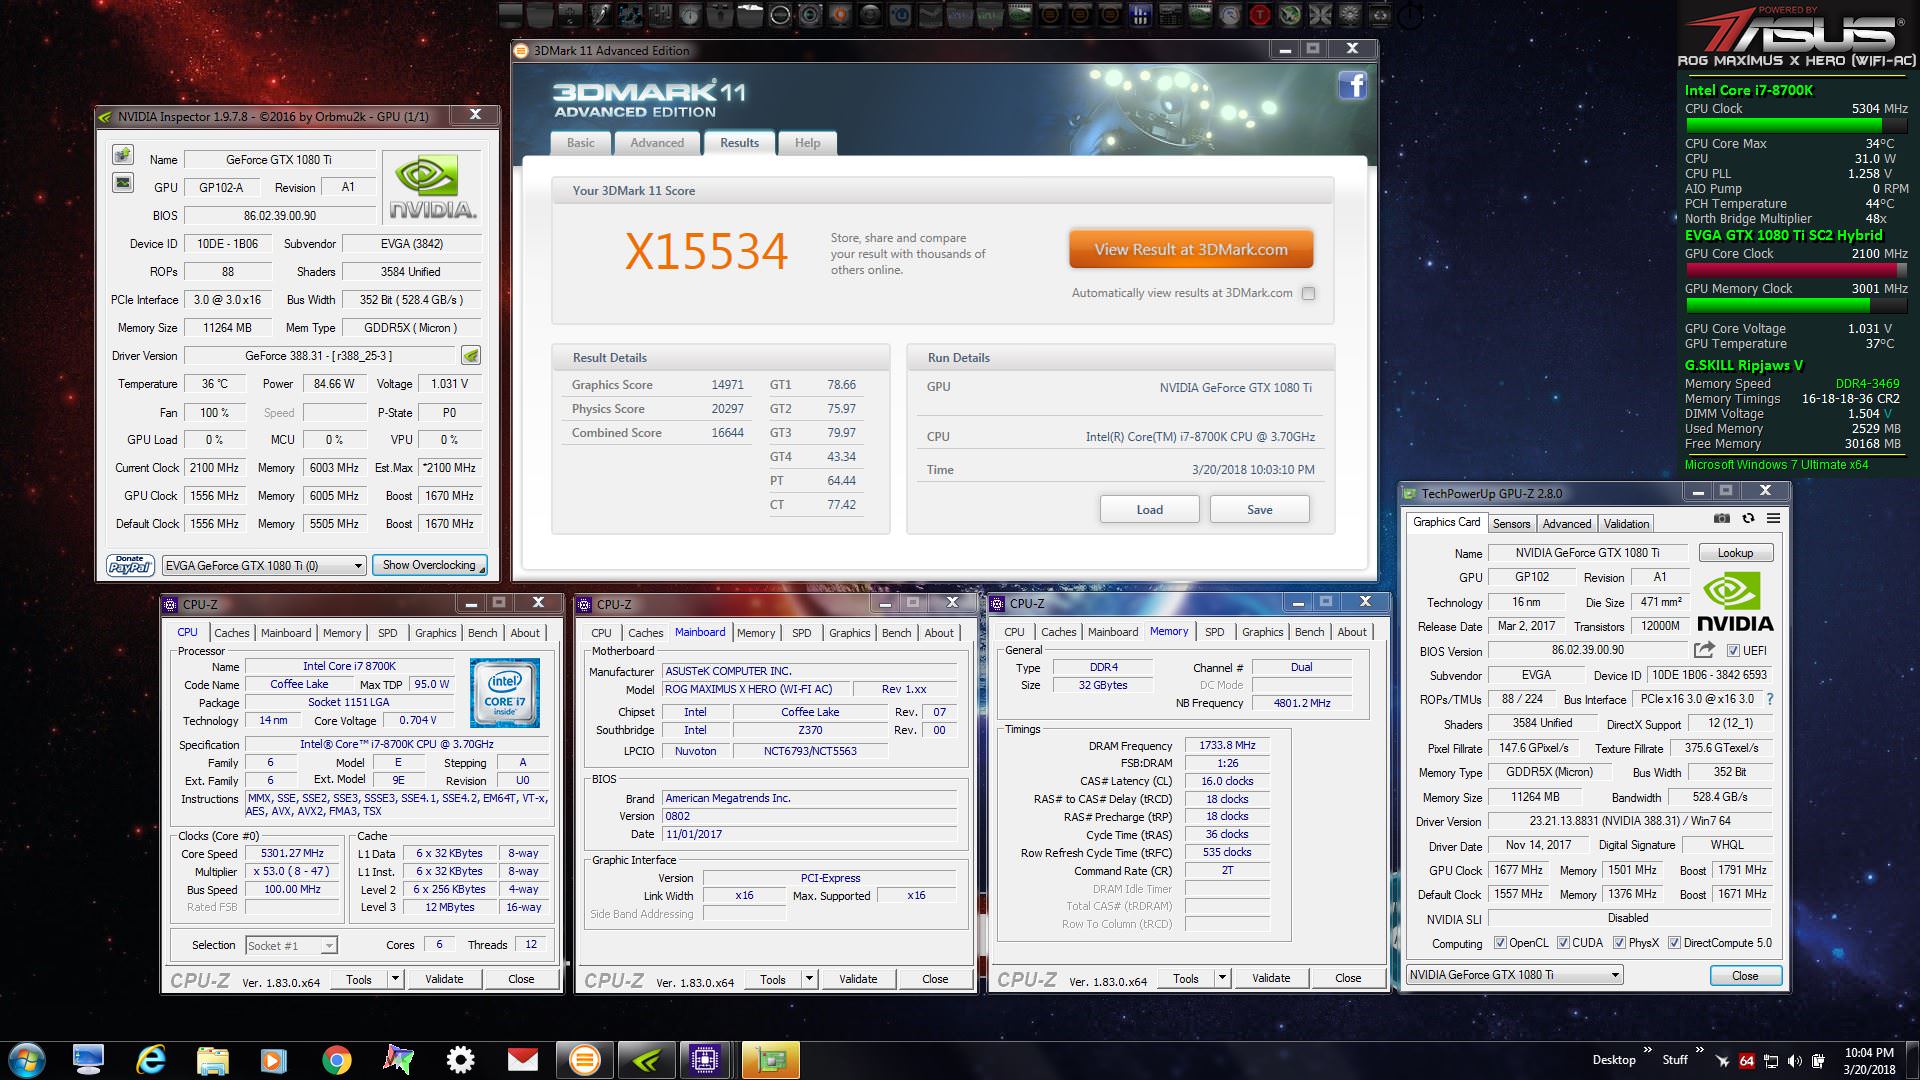Switch to the Basic tab in 3DMark 11
Viewport: 1920px width, 1080px height.
click(581, 143)
